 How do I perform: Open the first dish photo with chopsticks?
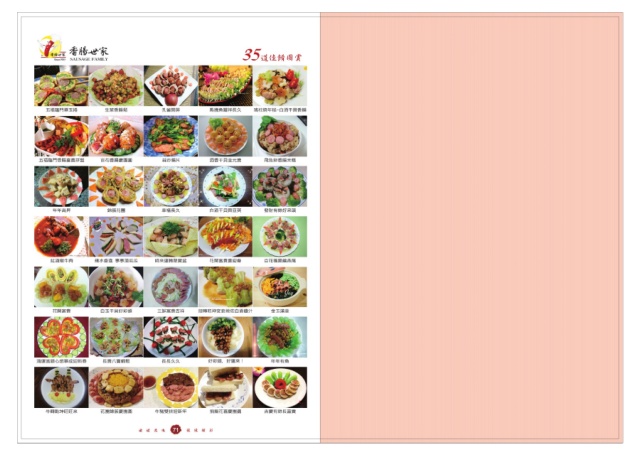pos(61,86)
